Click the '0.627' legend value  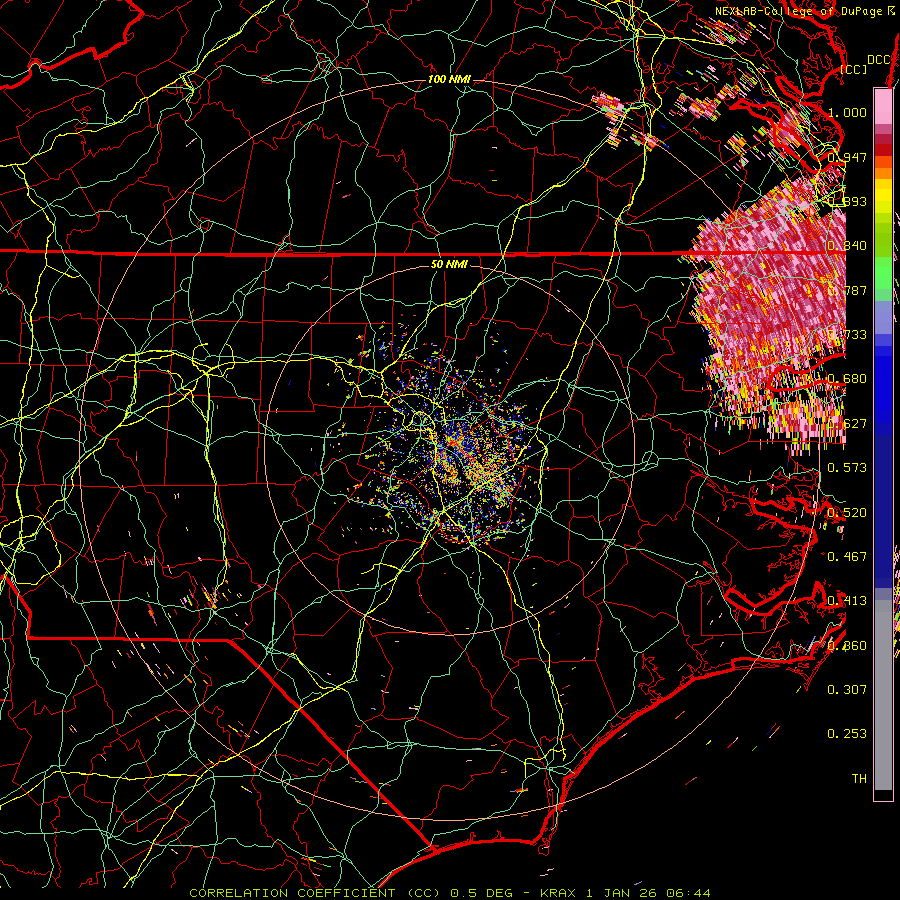(847, 424)
